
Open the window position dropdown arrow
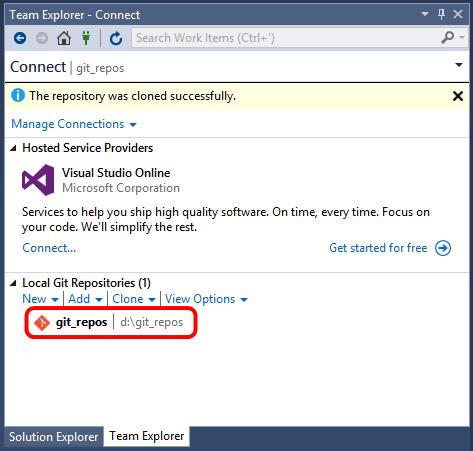pos(425,14)
